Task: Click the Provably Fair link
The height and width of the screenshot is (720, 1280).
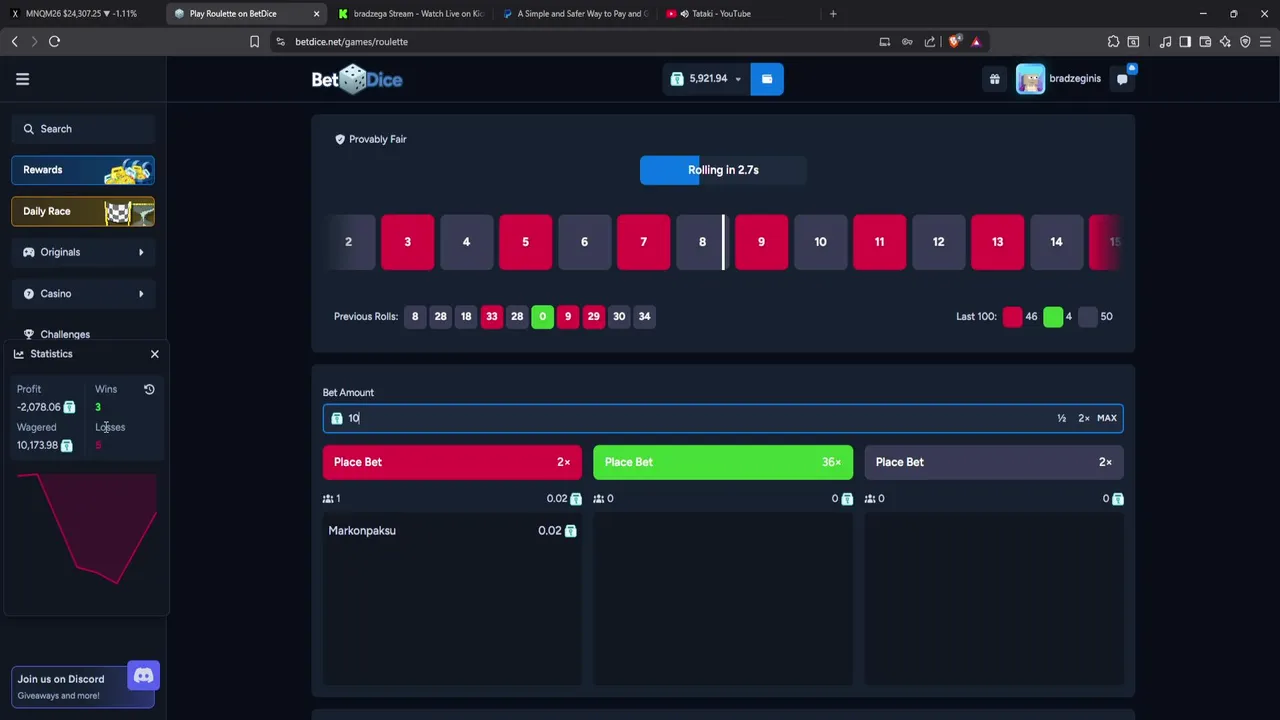Action: [371, 139]
